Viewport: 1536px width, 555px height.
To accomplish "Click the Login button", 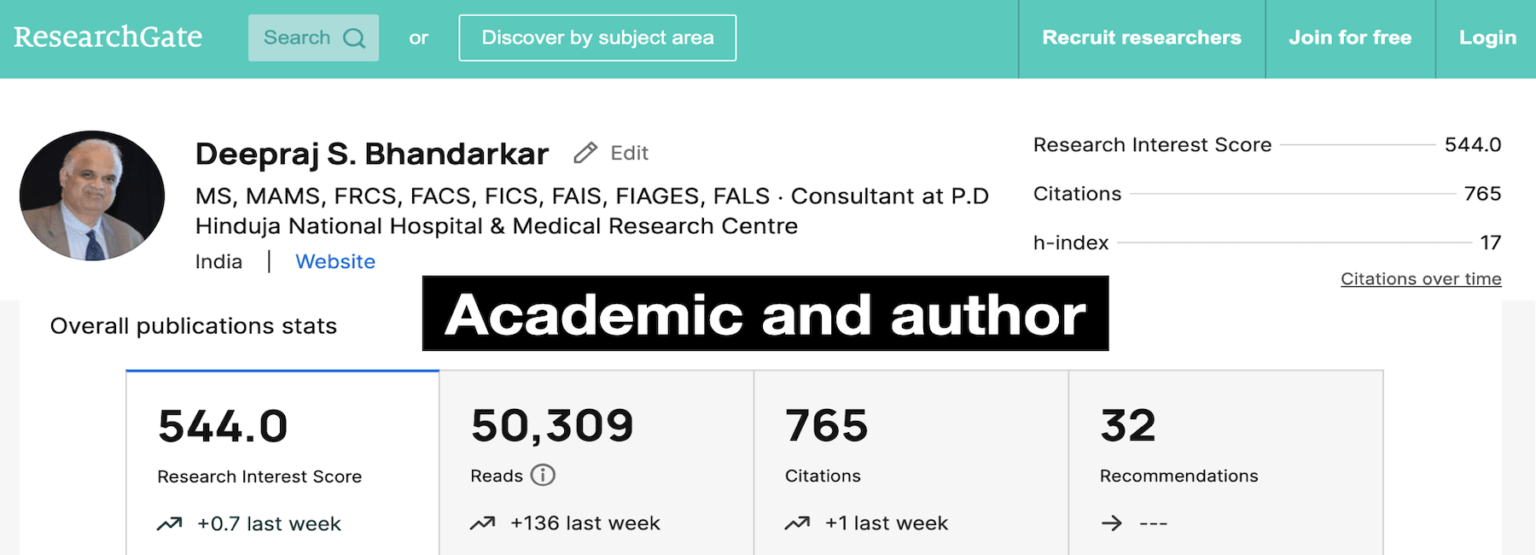I will [x=1487, y=38].
